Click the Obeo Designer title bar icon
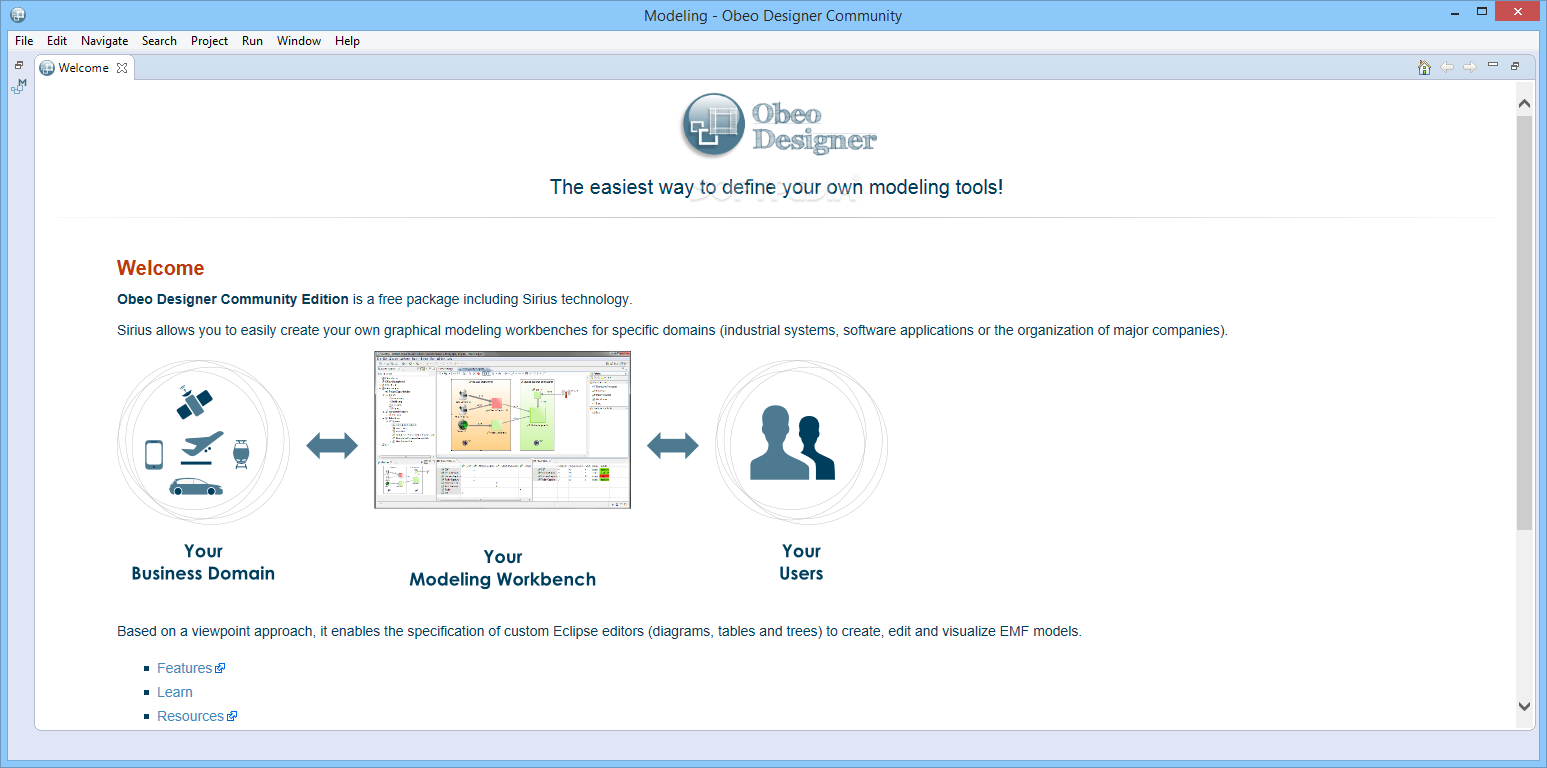 [x=17, y=15]
